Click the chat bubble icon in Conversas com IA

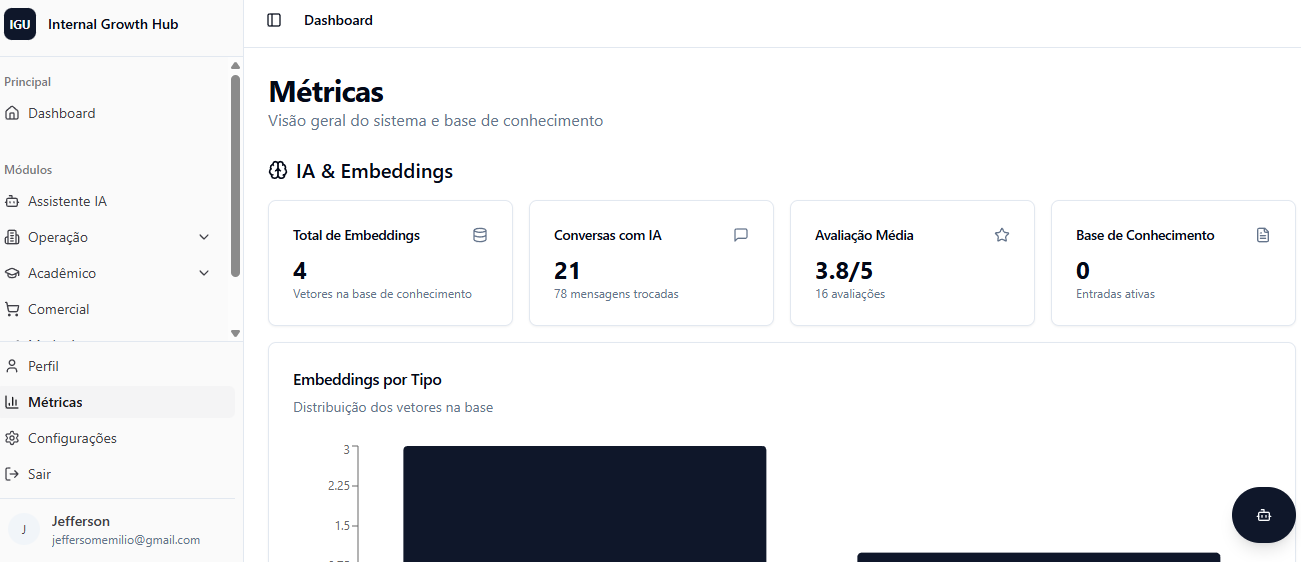pos(741,235)
